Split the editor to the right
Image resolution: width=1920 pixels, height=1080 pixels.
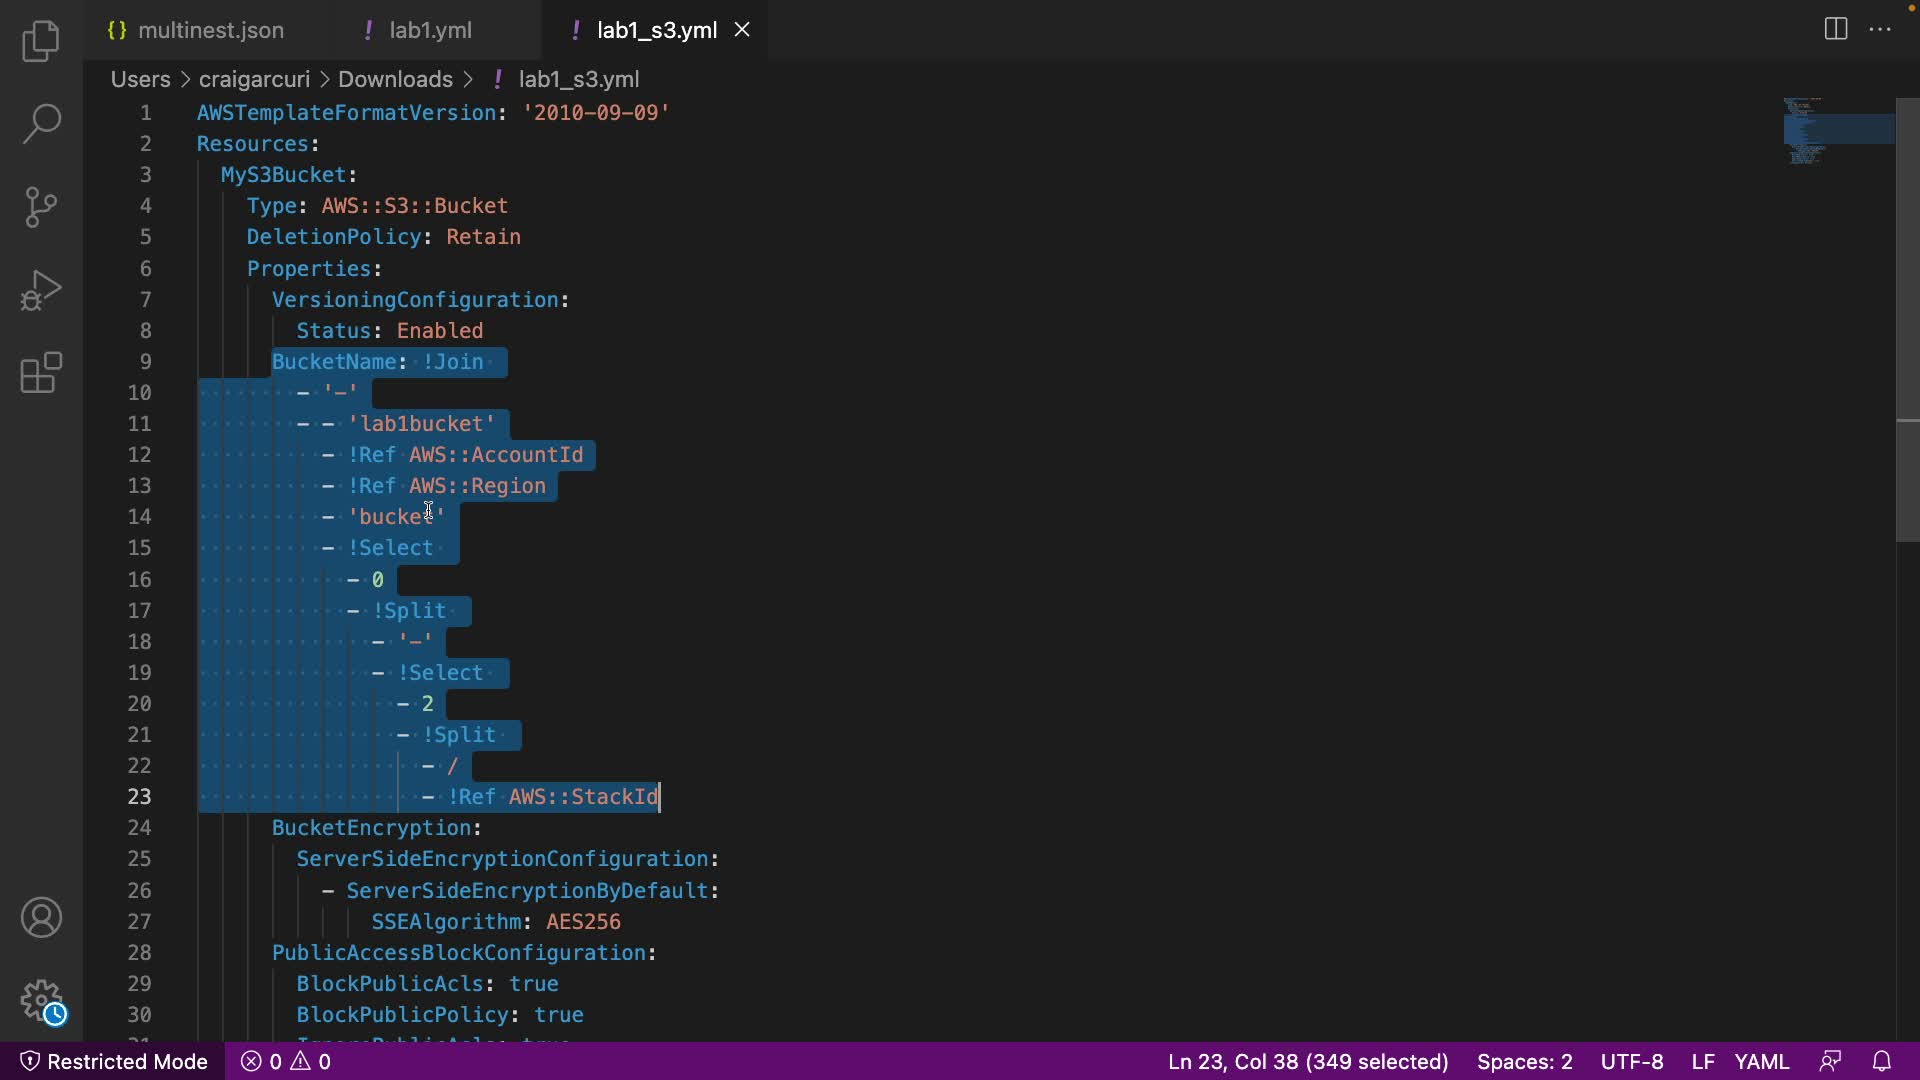(x=1835, y=29)
